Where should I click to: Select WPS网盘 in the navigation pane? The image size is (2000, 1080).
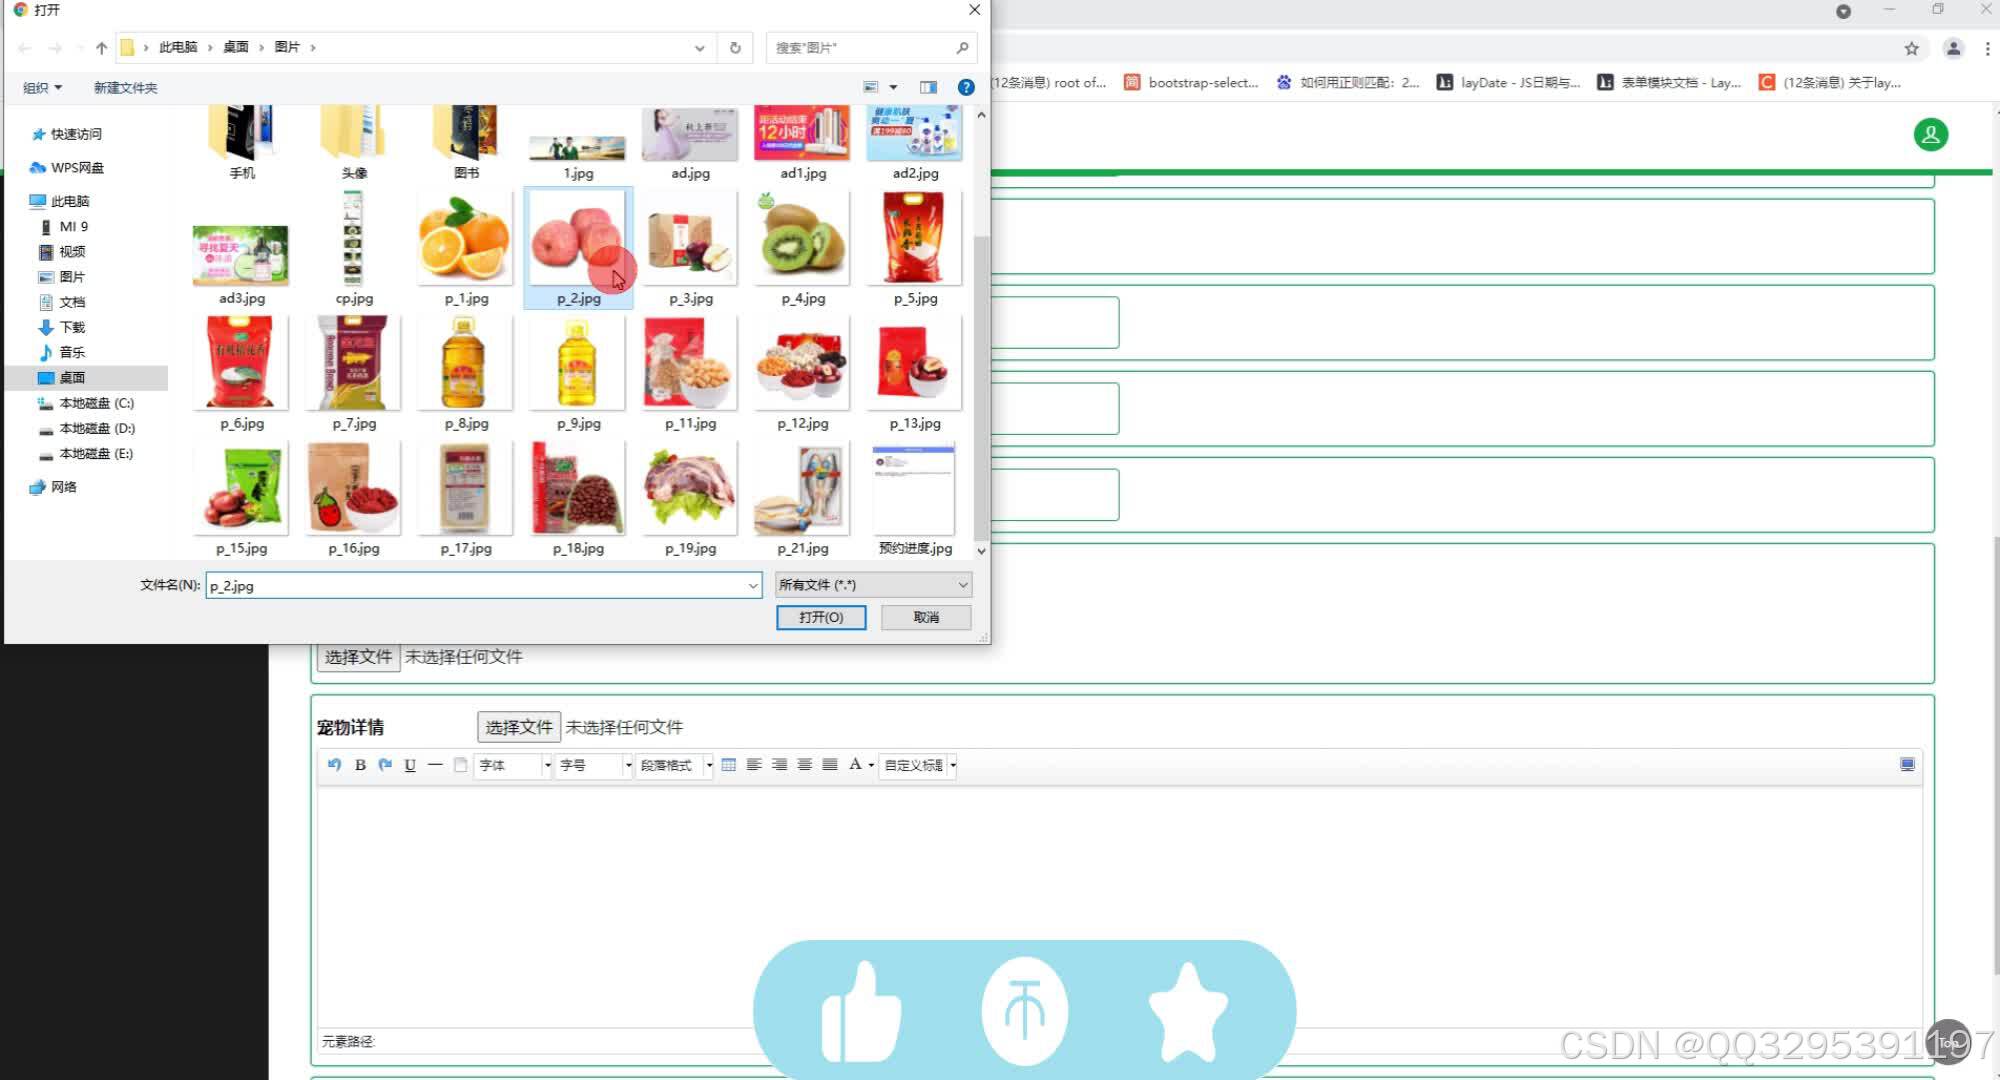click(68, 168)
